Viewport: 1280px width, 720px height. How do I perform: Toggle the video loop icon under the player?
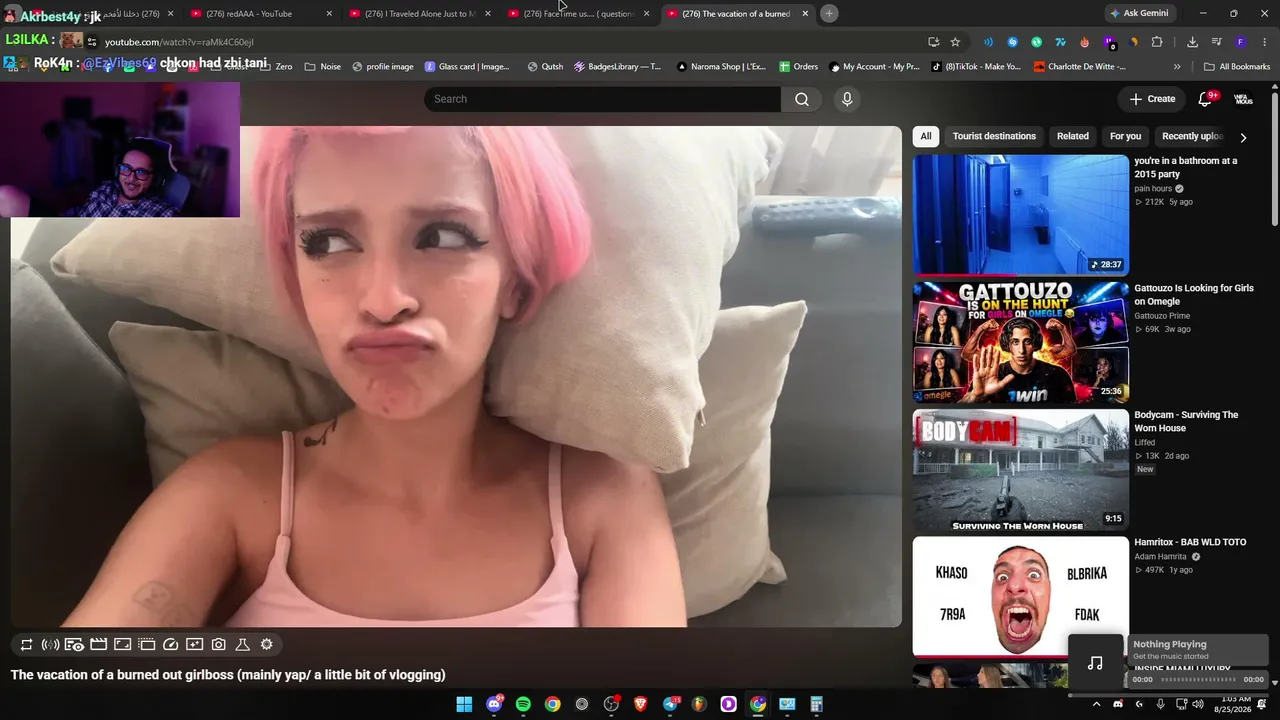(x=27, y=645)
